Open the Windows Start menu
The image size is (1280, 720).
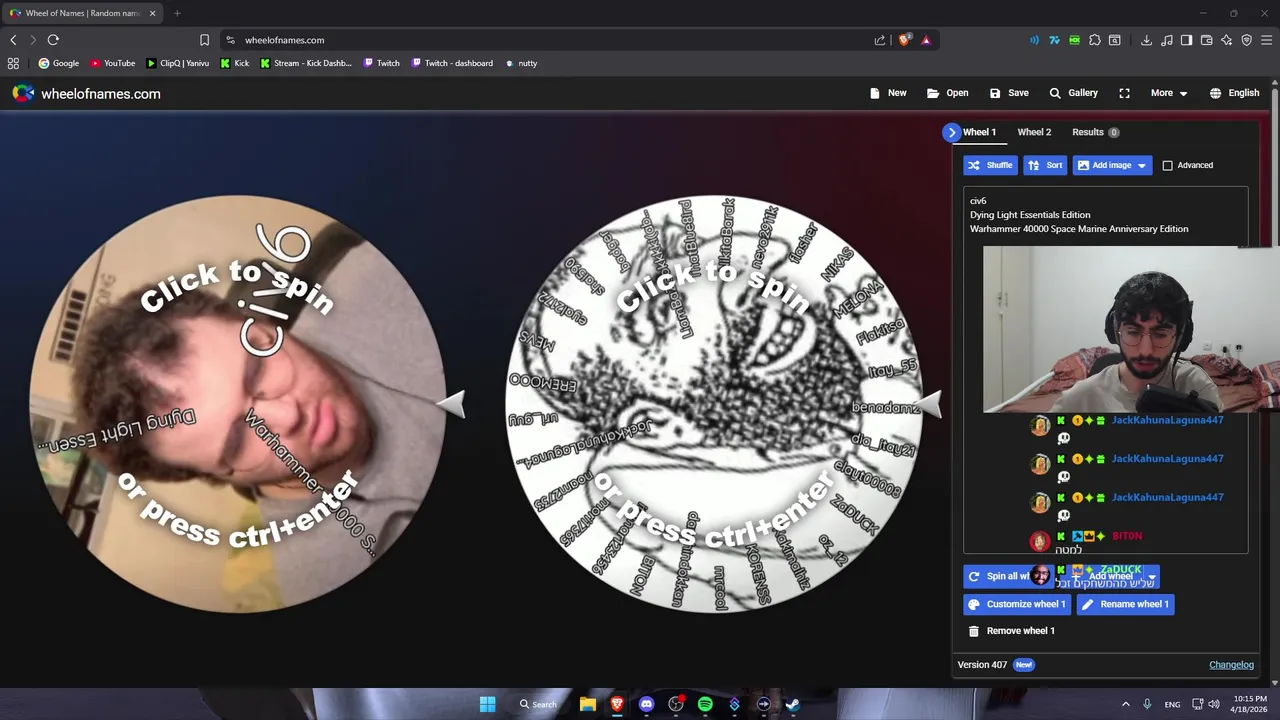[487, 704]
